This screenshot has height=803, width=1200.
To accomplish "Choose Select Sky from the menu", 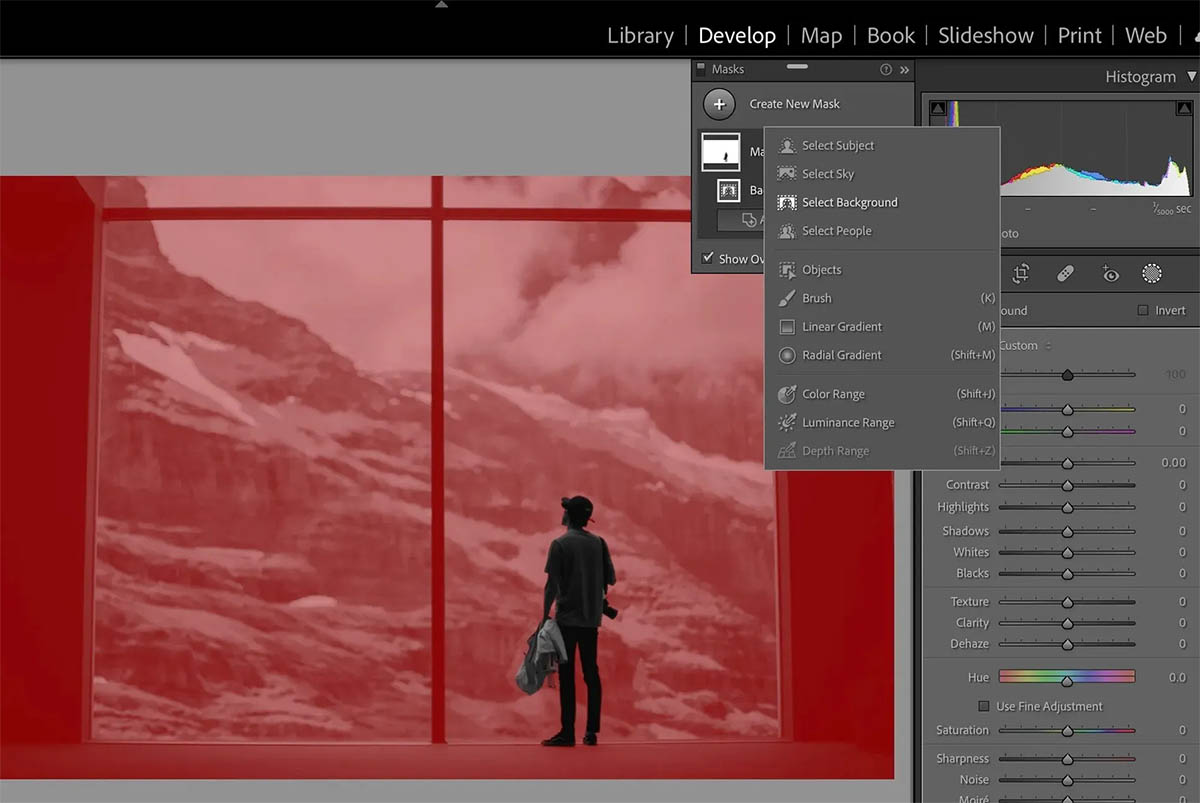I will pos(828,174).
